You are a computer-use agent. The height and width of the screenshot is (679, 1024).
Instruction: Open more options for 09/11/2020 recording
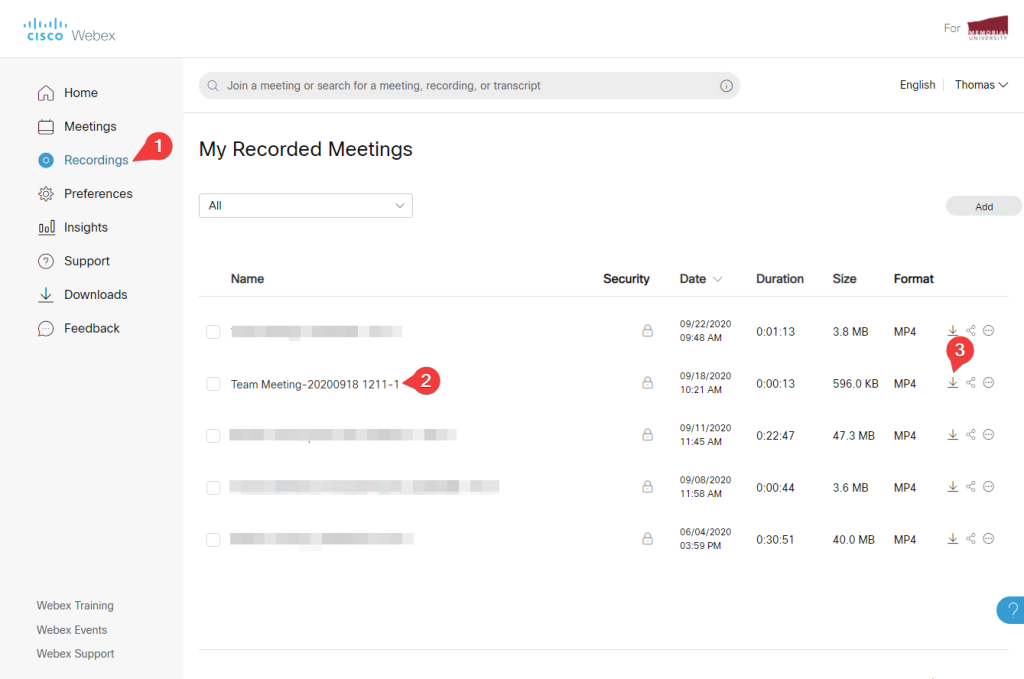[x=989, y=434]
